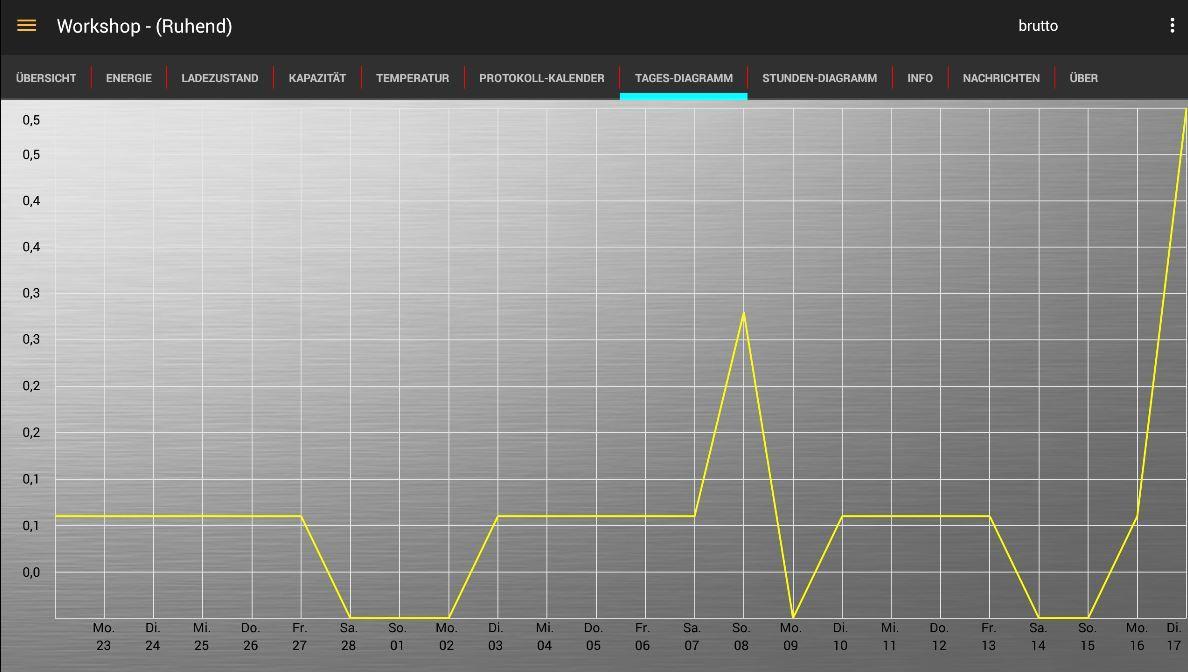This screenshot has height=672, width=1188.
Task: Switch to the STUNDEN-DIAGRAMM tab
Action: 820,78
